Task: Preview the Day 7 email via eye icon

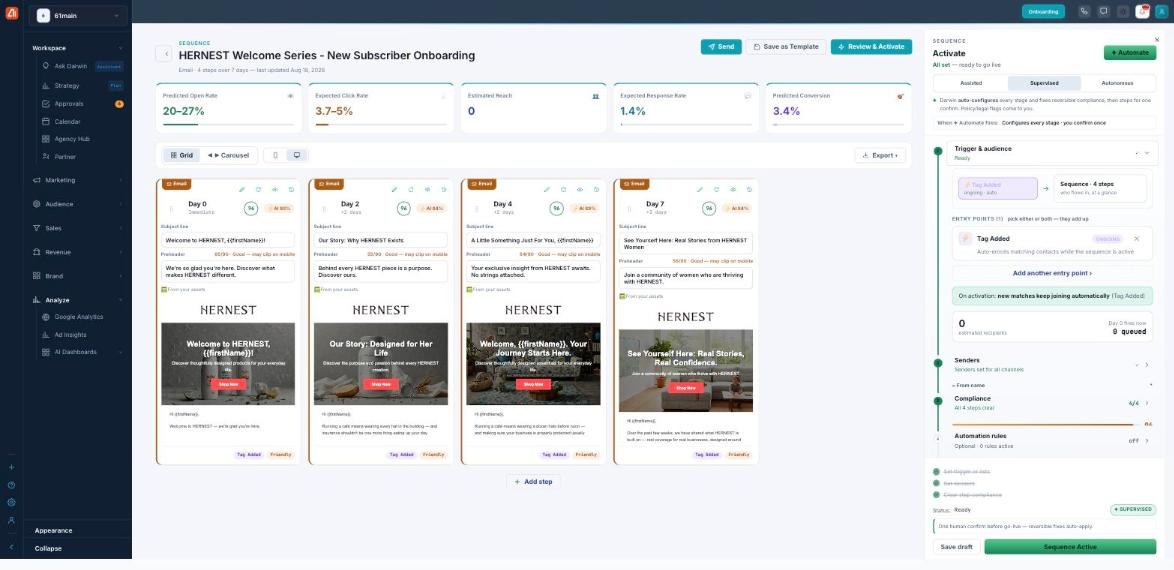Action: click(733, 190)
